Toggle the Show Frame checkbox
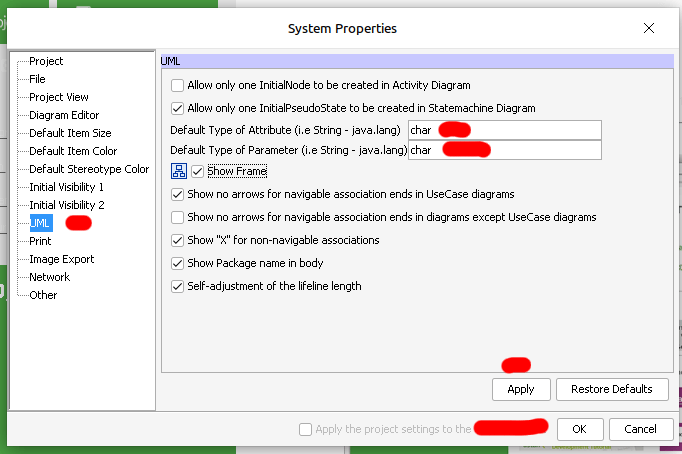The width and height of the screenshot is (682, 454). tap(198, 171)
